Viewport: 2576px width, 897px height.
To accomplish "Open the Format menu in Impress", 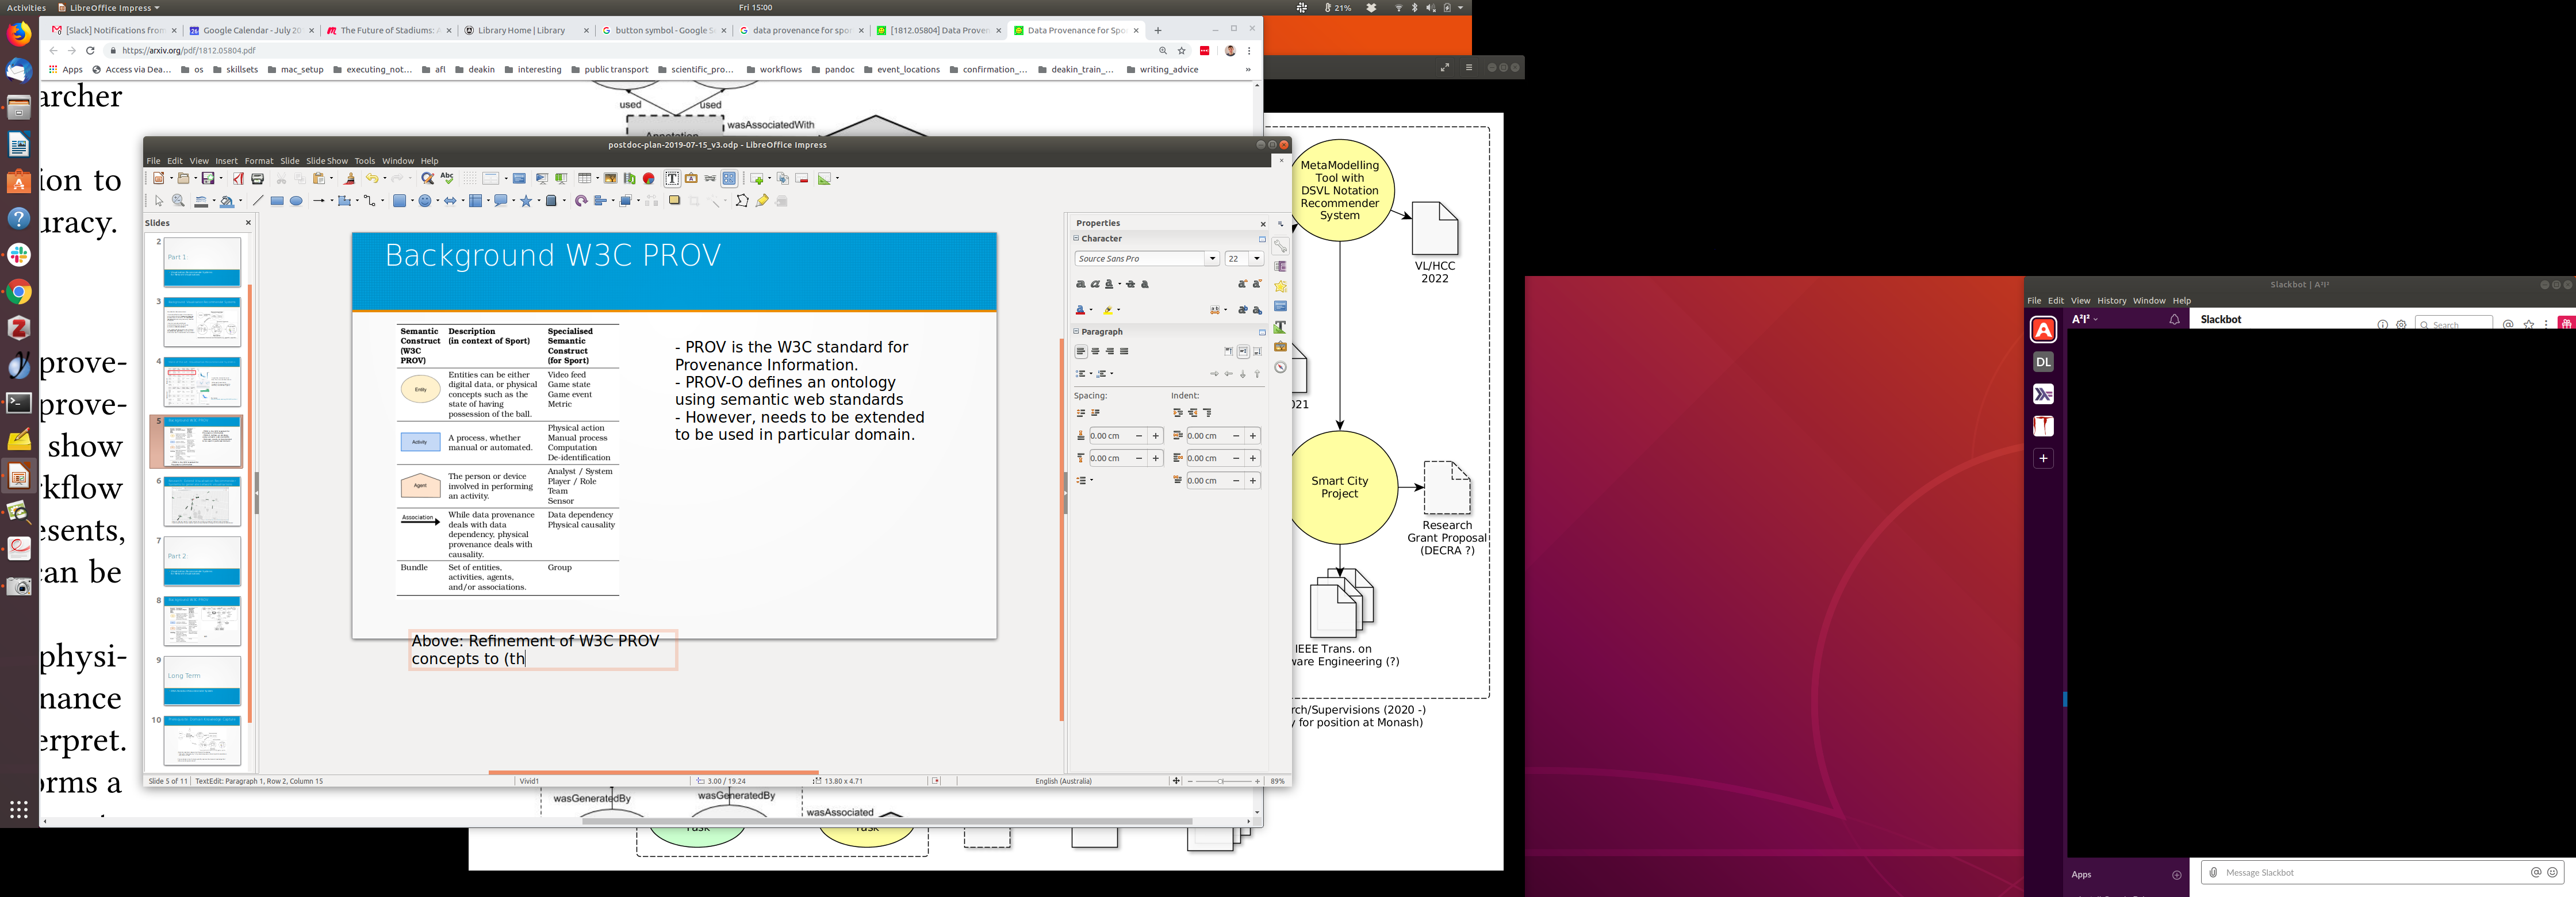I will pyautogui.click(x=258, y=161).
